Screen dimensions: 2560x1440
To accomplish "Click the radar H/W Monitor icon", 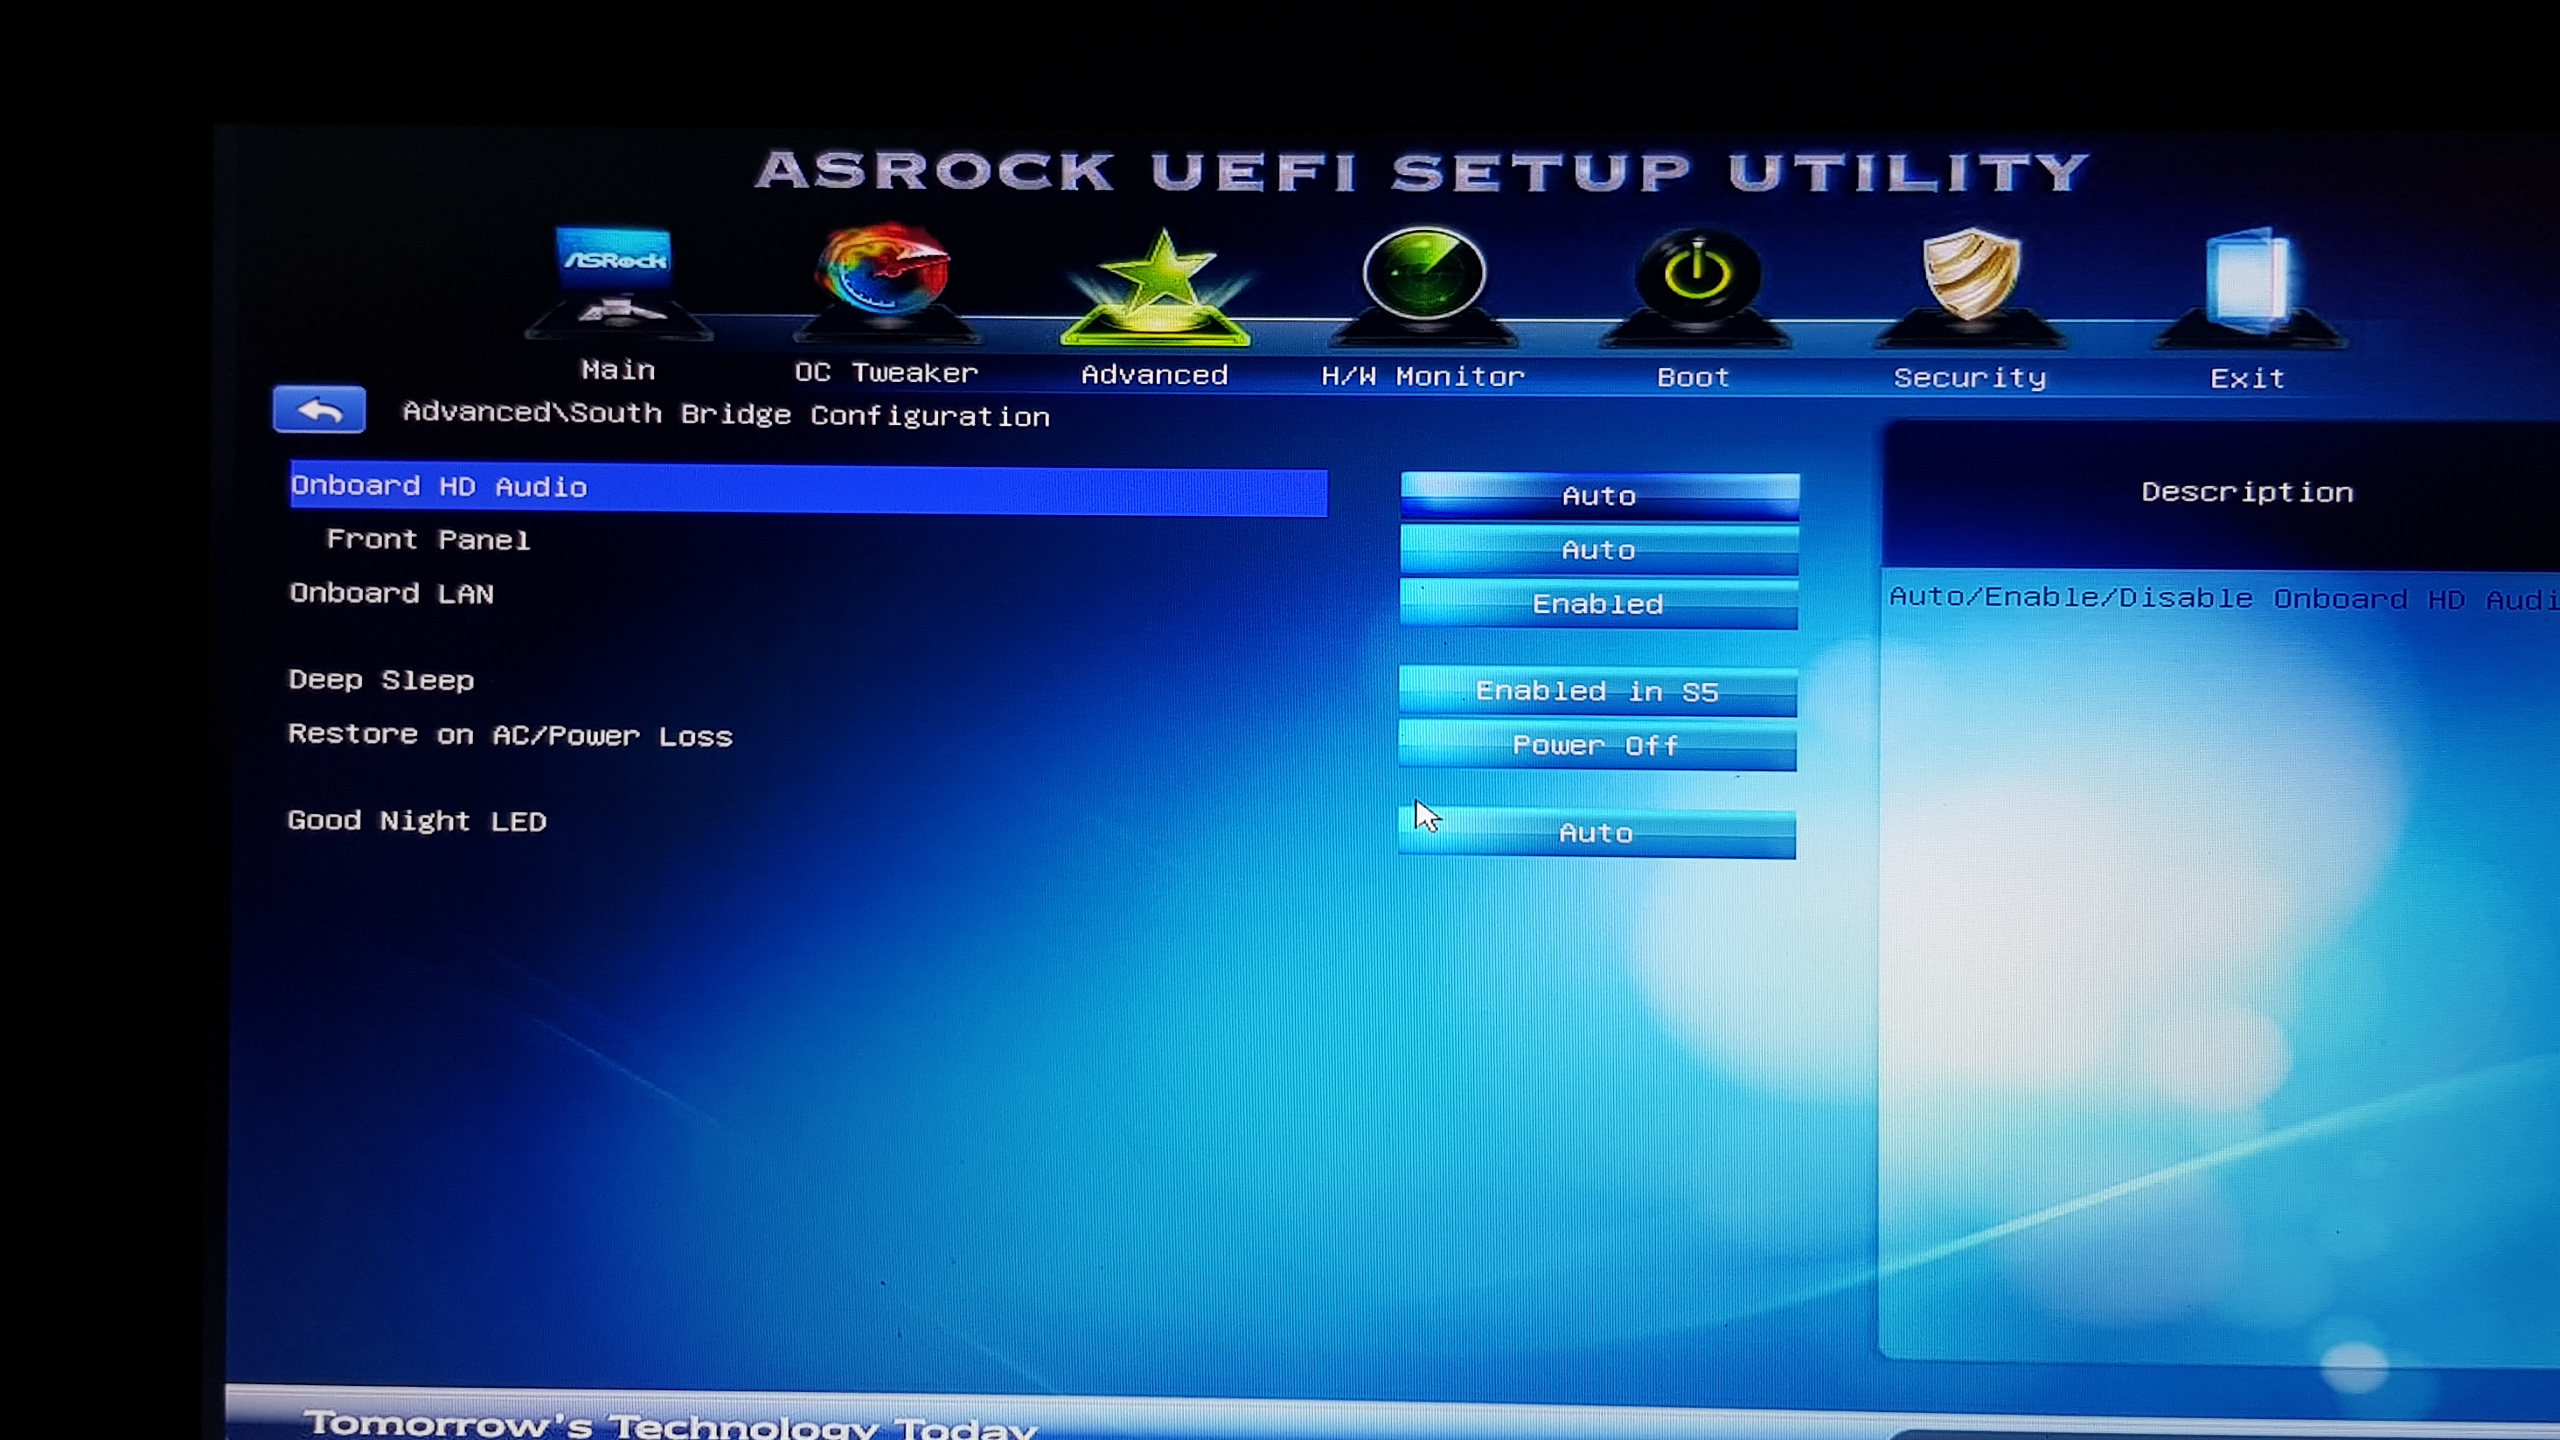I will point(1424,286).
